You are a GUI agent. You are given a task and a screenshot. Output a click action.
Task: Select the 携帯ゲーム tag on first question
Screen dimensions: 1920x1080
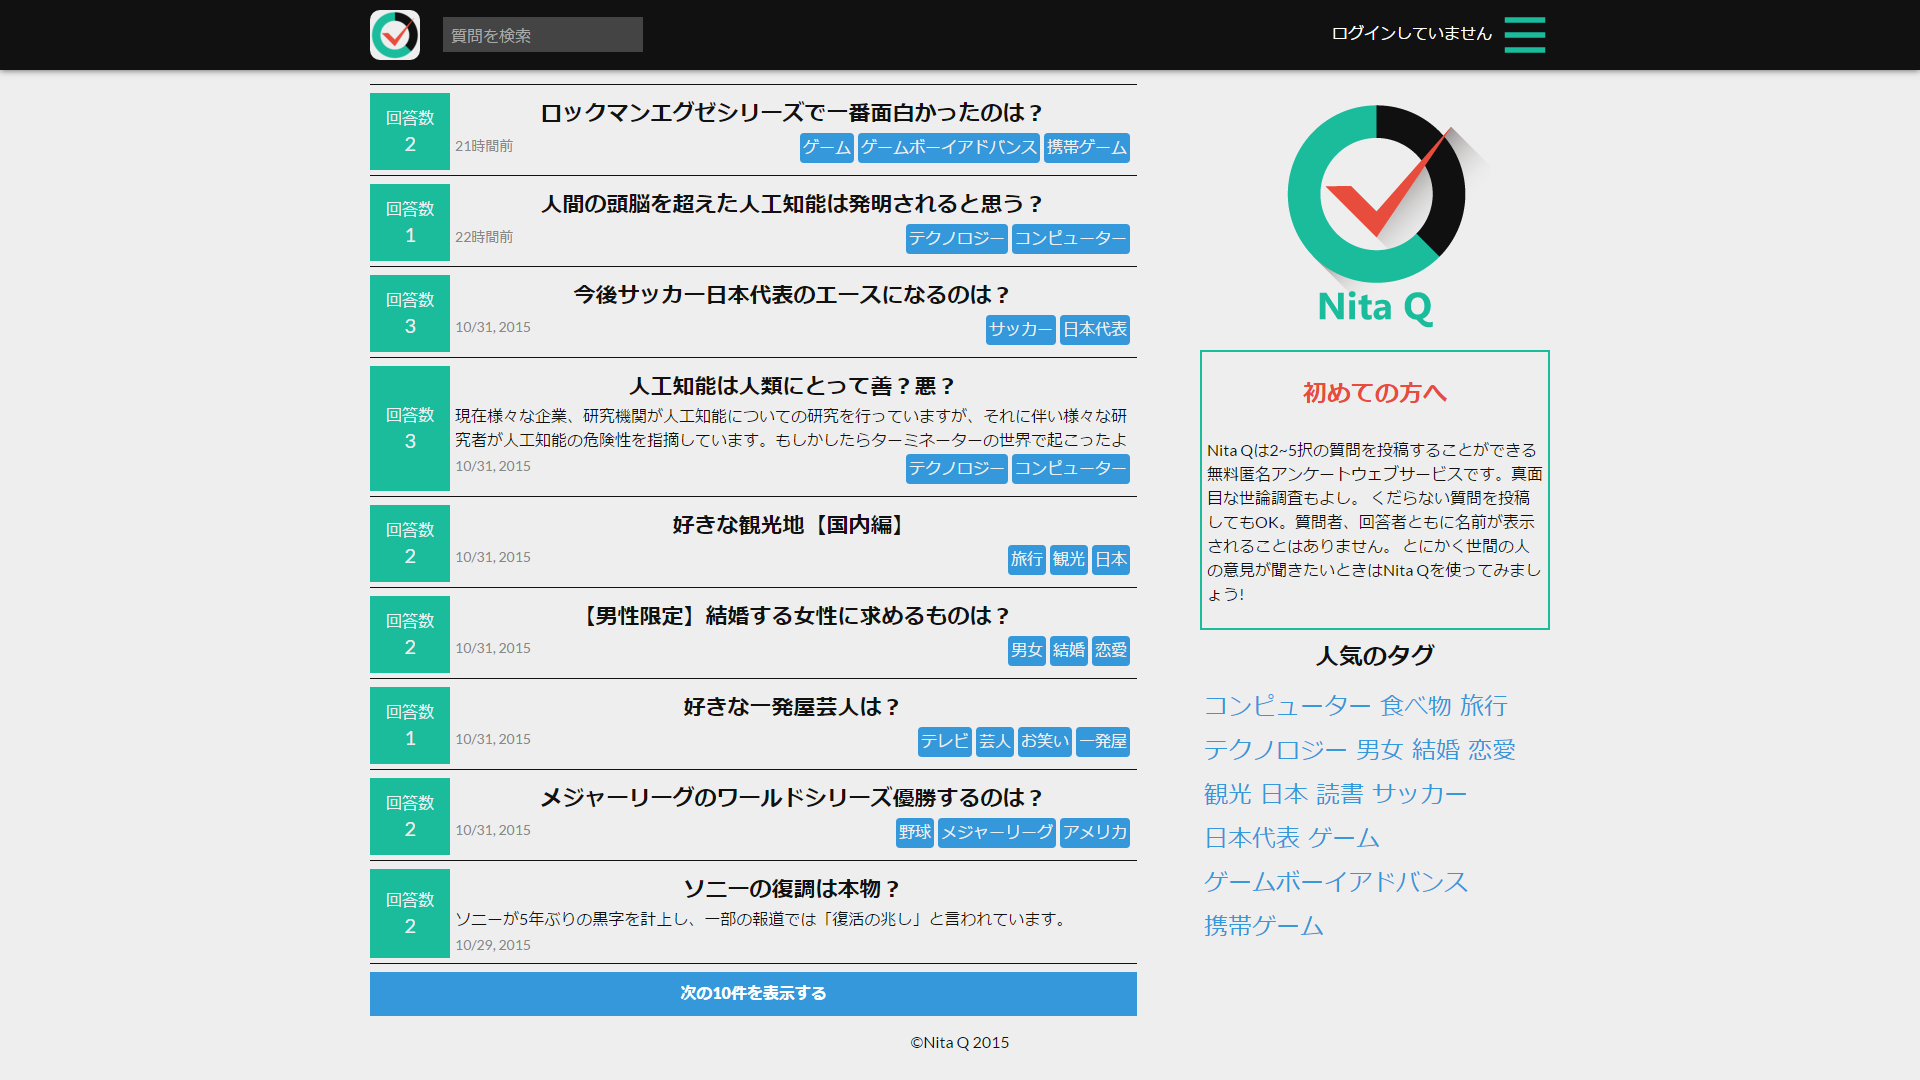[1086, 148]
